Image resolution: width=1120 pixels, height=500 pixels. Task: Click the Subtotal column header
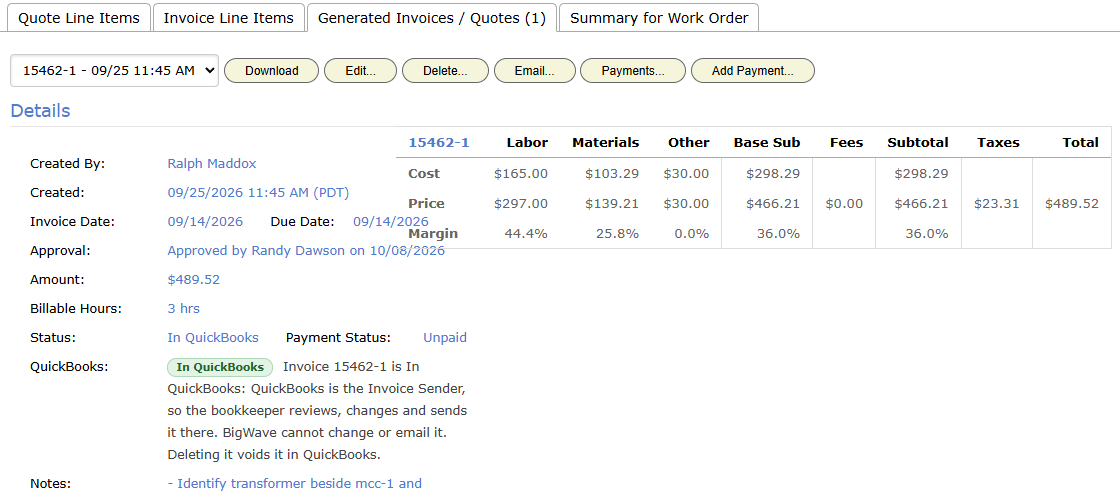click(x=918, y=142)
